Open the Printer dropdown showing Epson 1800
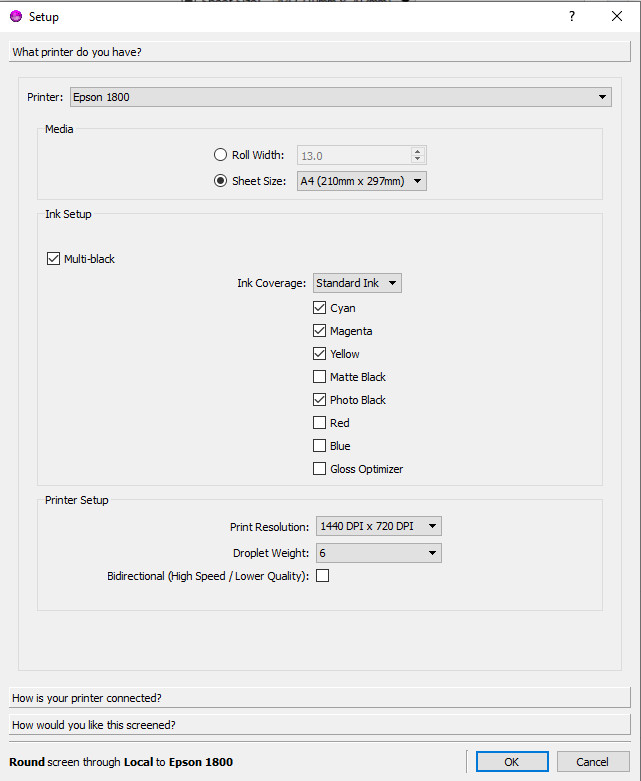 tap(340, 97)
